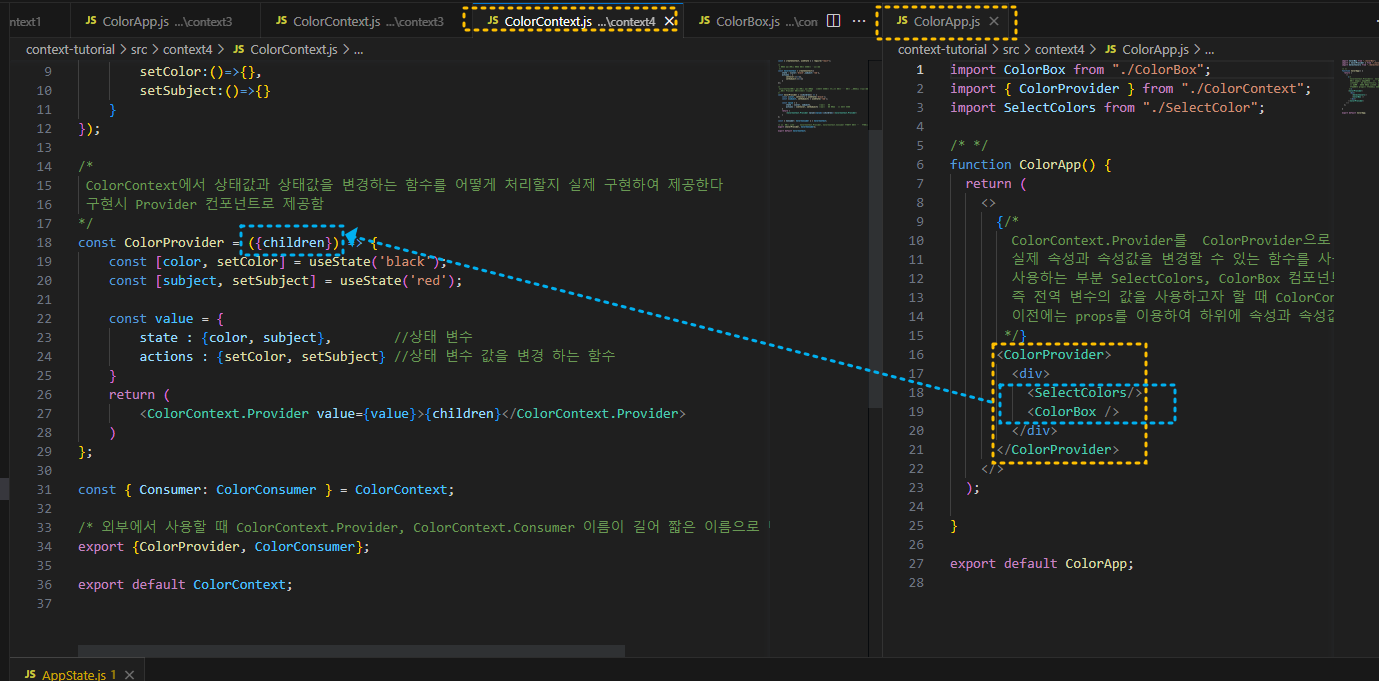The width and height of the screenshot is (1379, 681).
Task: Close the ColorApp.js tab in right editor
Action: click(x=993, y=21)
